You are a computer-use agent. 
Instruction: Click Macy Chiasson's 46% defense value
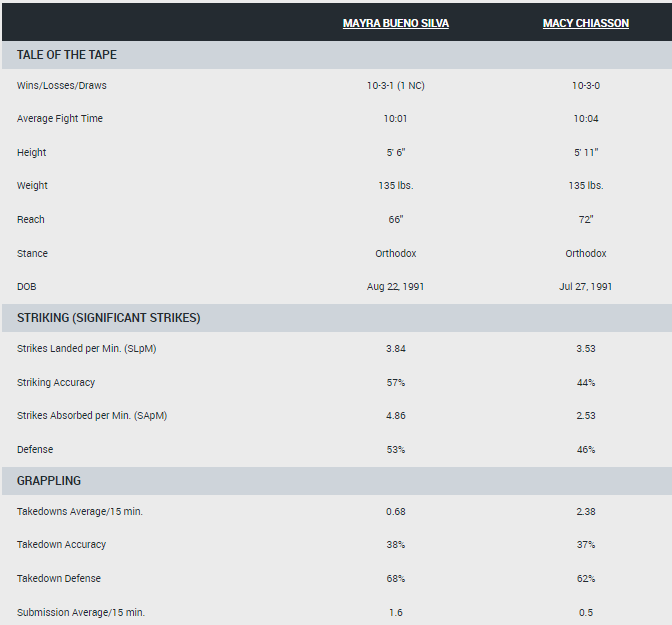pyautogui.click(x=585, y=450)
